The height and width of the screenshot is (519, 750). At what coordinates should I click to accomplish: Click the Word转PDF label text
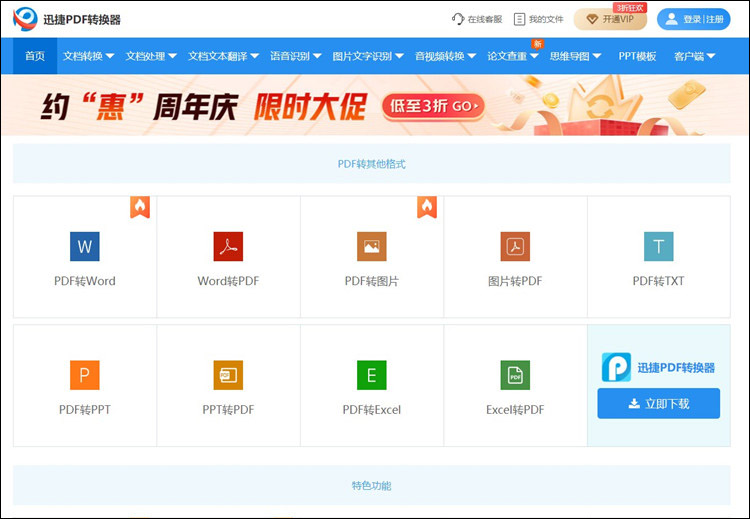pos(228,281)
